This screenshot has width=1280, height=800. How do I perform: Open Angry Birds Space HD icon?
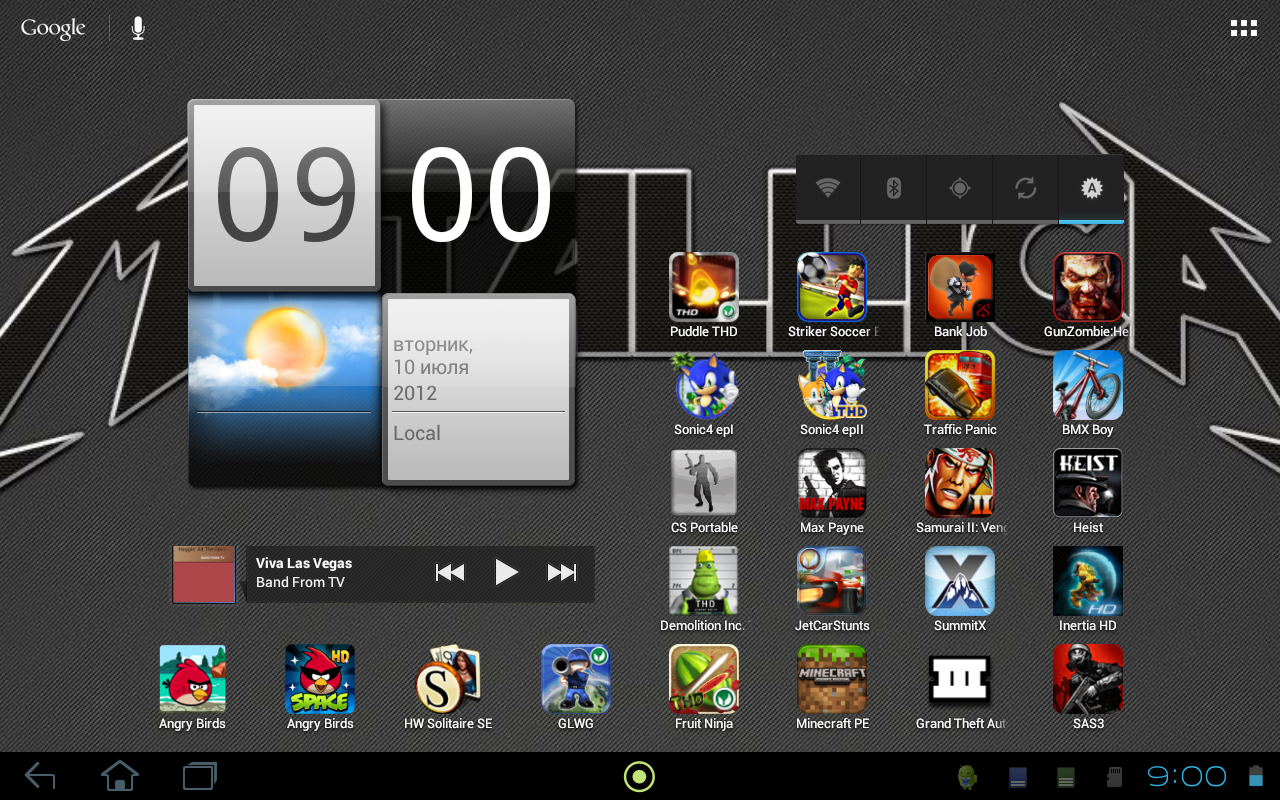point(320,679)
